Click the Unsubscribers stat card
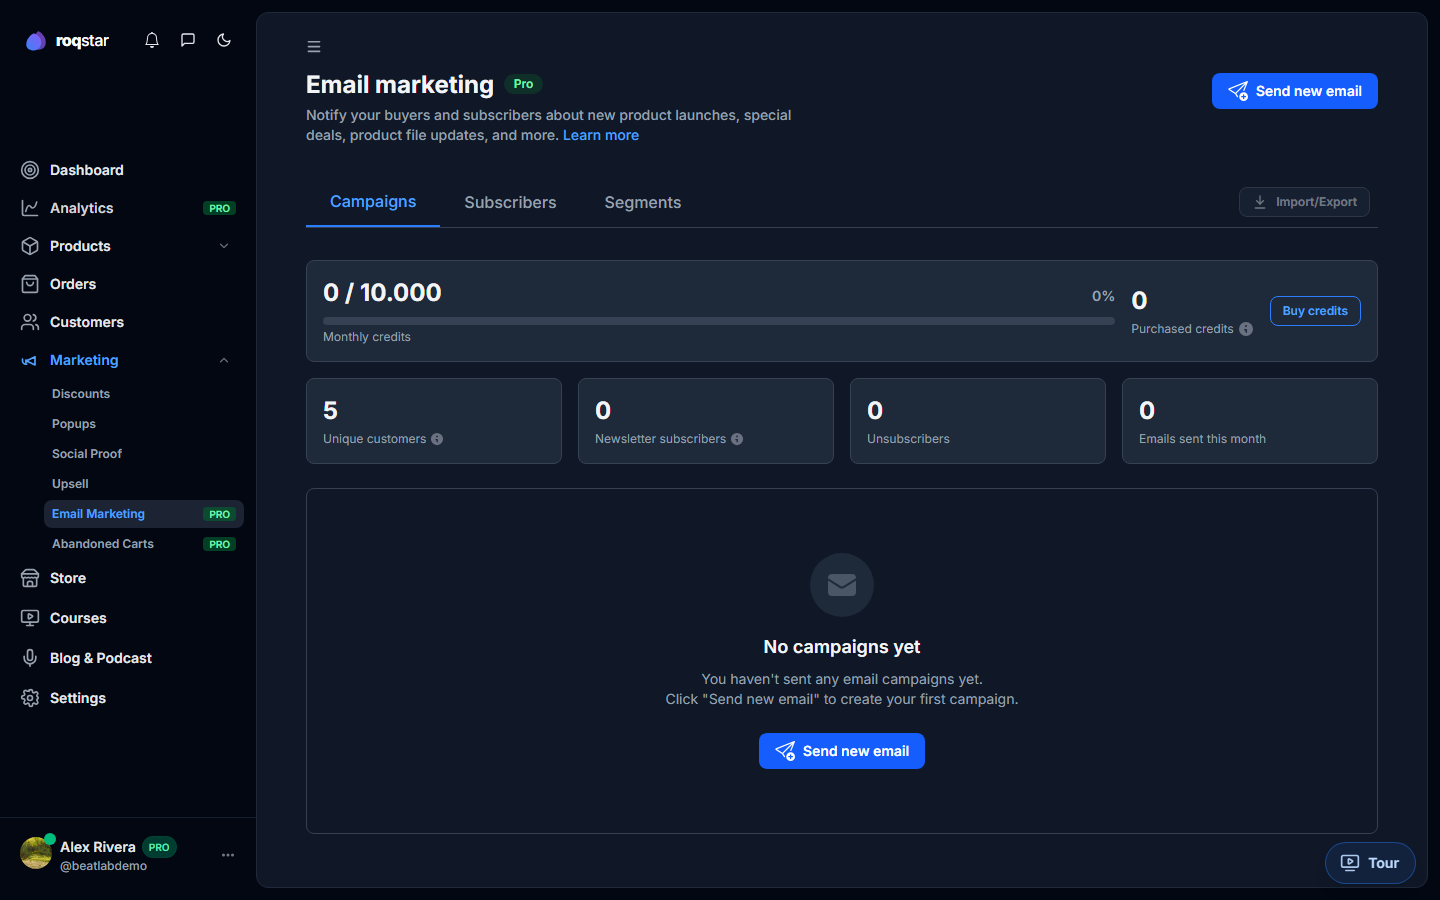Screen dimensions: 1440x900 (x=978, y=421)
